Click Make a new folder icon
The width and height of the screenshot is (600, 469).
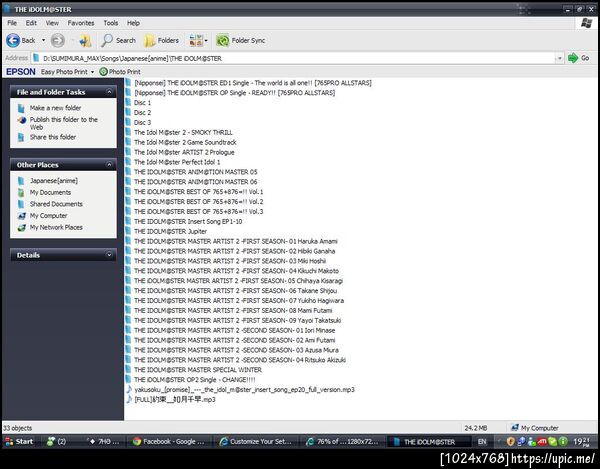21,108
